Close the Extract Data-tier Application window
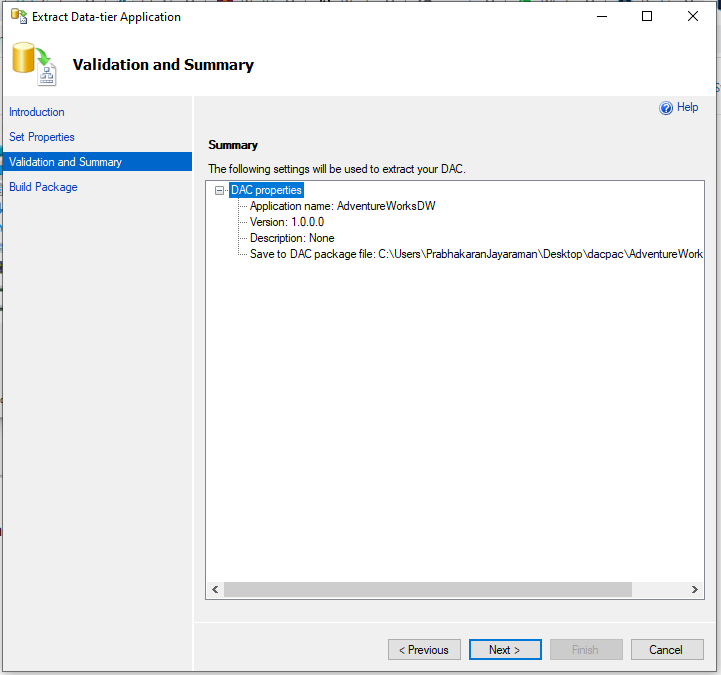 tap(693, 16)
